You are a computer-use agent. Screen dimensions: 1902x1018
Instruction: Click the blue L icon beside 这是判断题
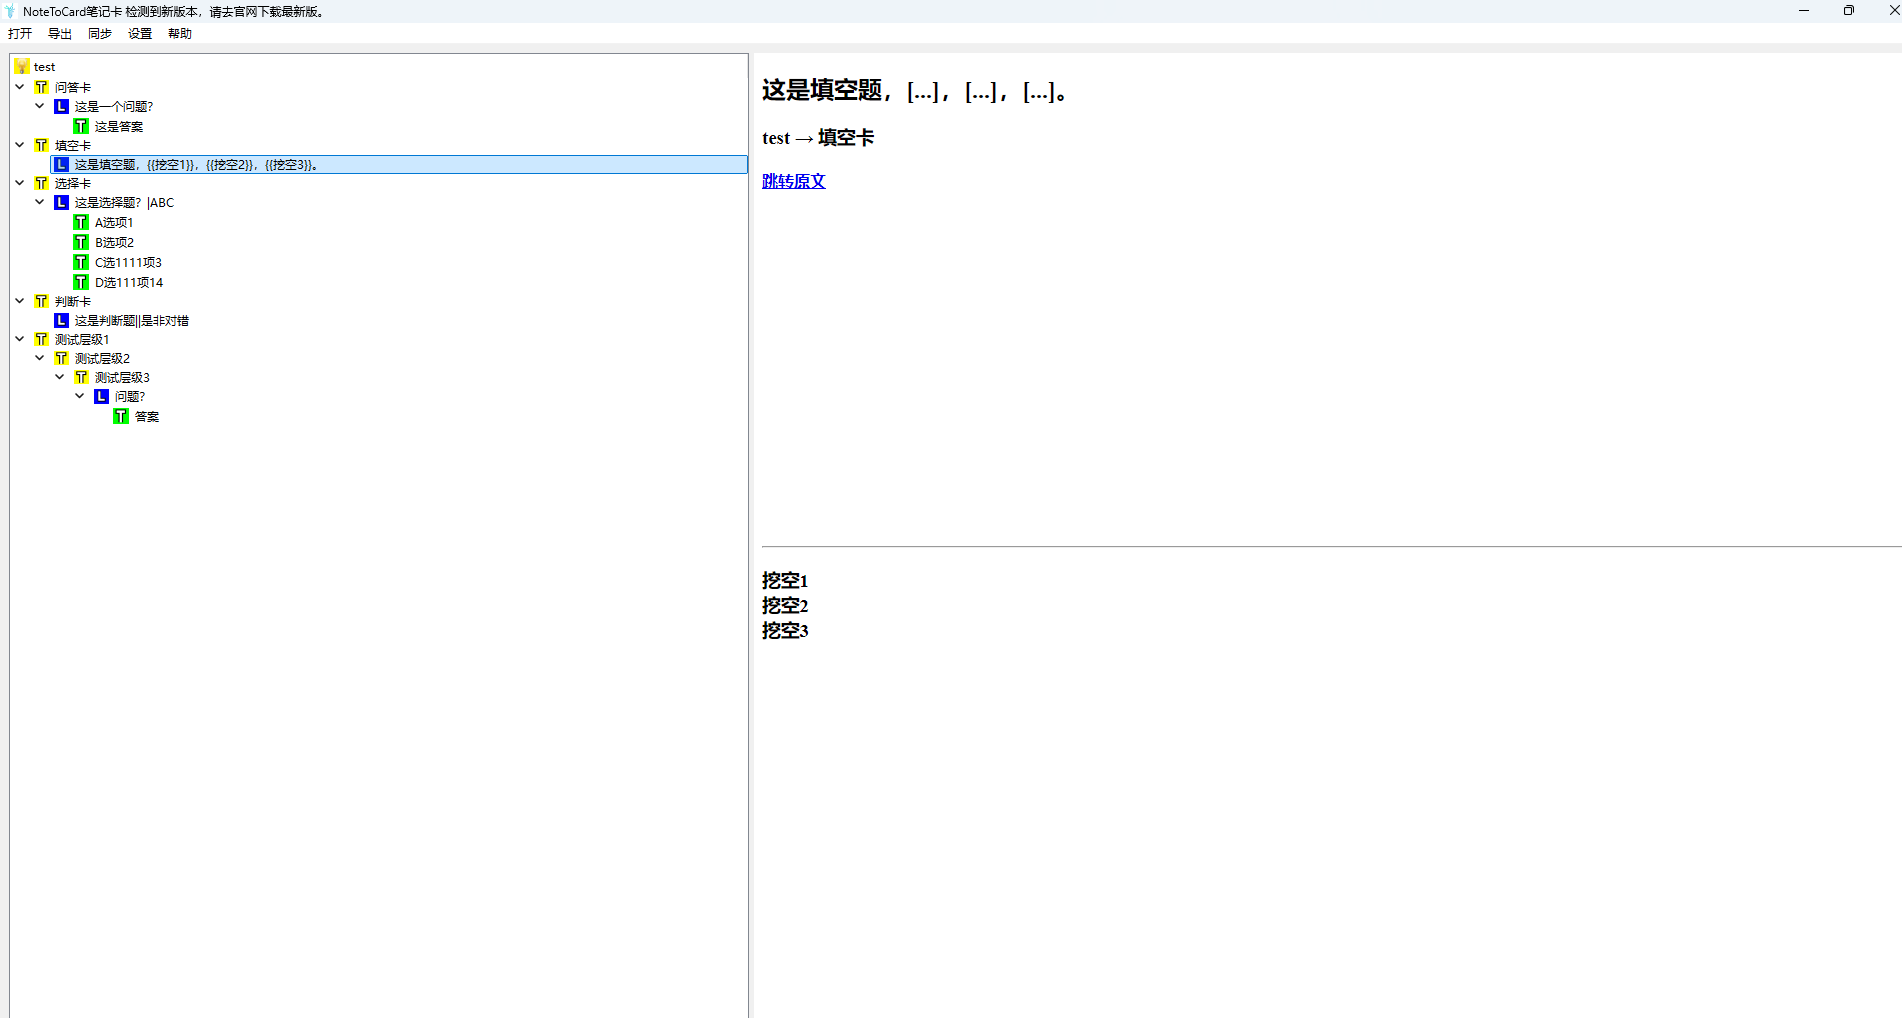(x=62, y=320)
